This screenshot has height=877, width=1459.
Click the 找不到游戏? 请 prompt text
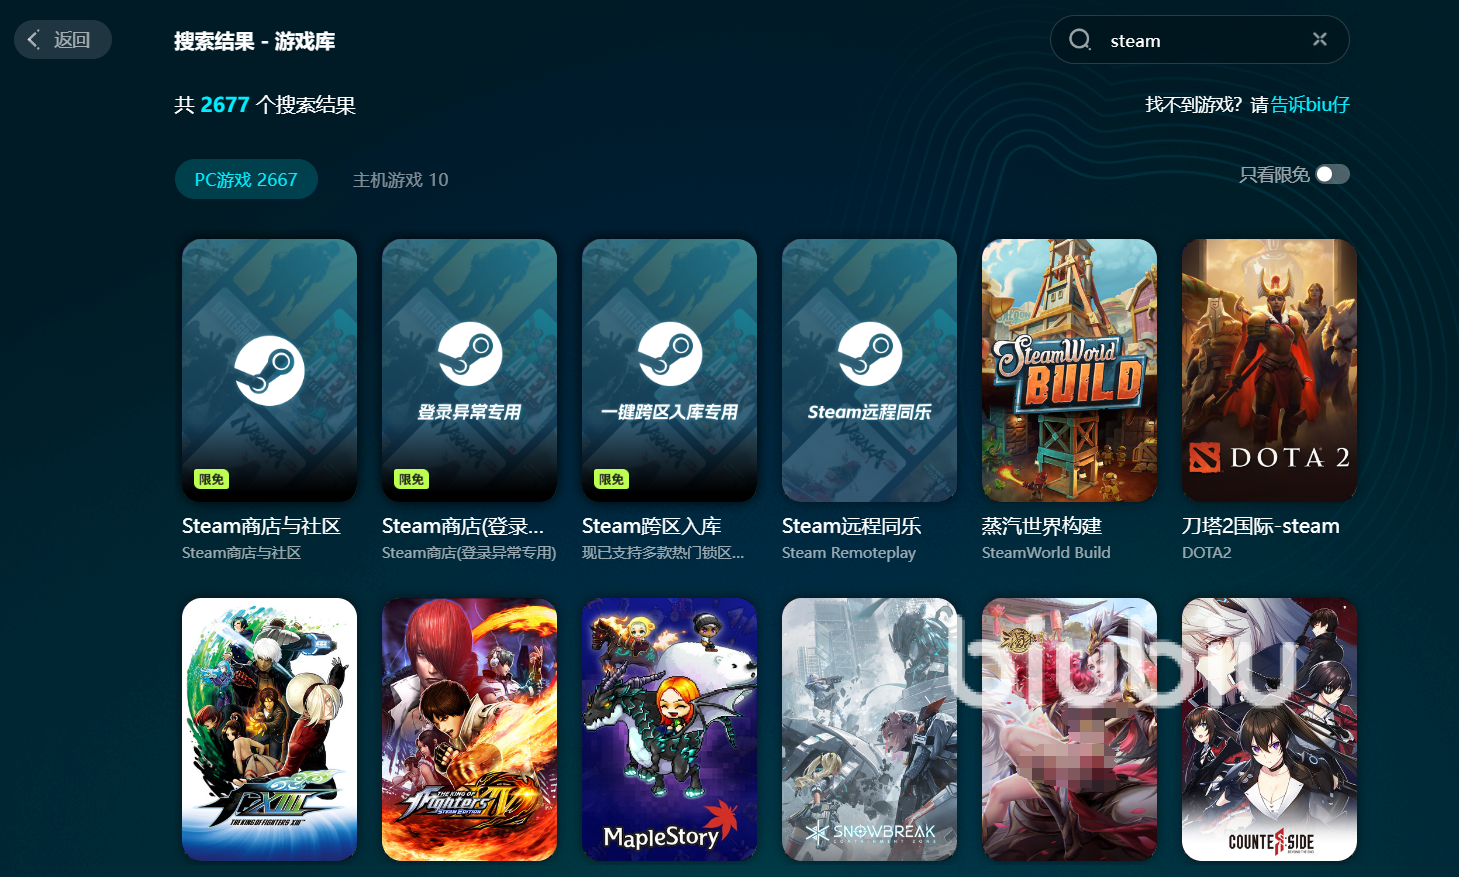(x=1207, y=104)
